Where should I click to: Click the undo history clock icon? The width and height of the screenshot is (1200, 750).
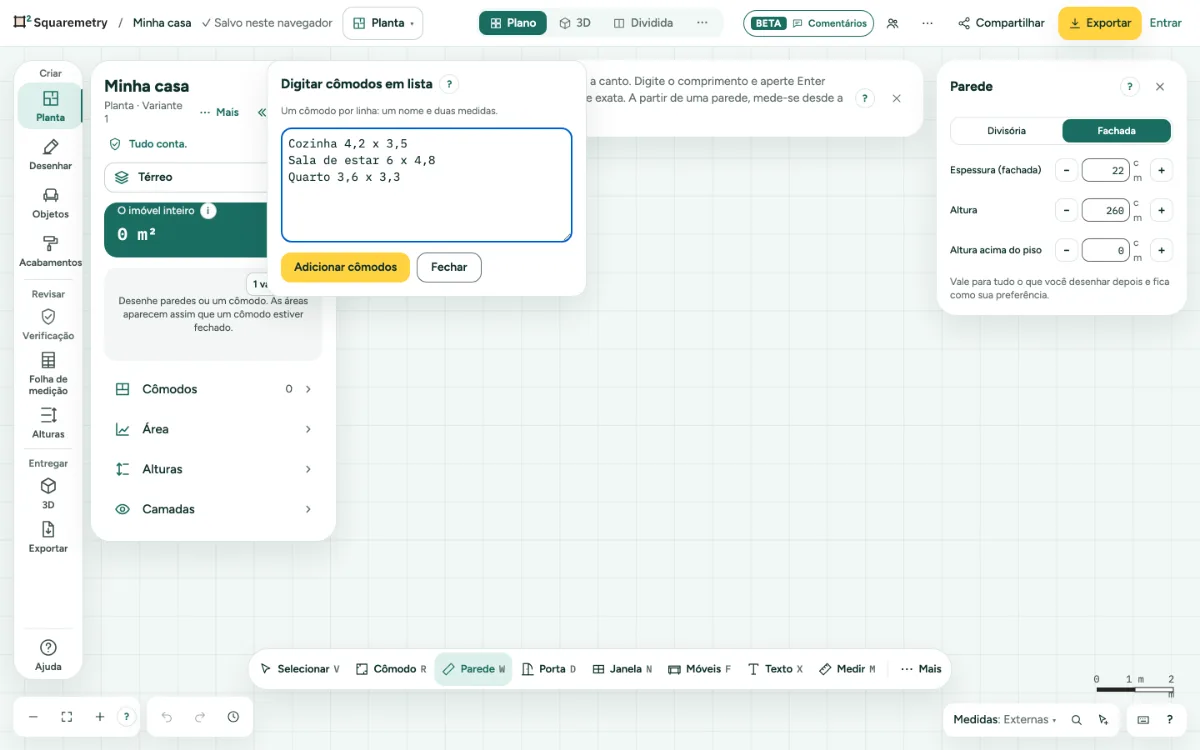click(x=233, y=717)
